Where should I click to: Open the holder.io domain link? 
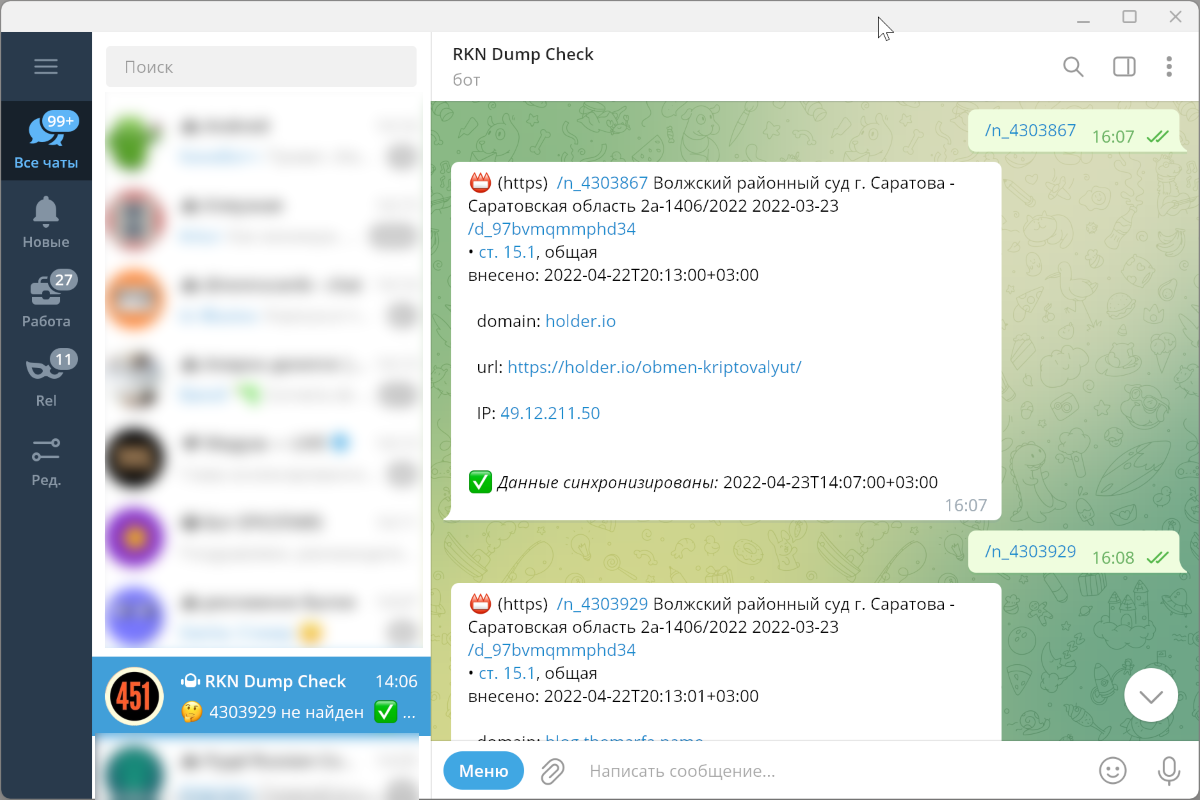click(x=580, y=321)
